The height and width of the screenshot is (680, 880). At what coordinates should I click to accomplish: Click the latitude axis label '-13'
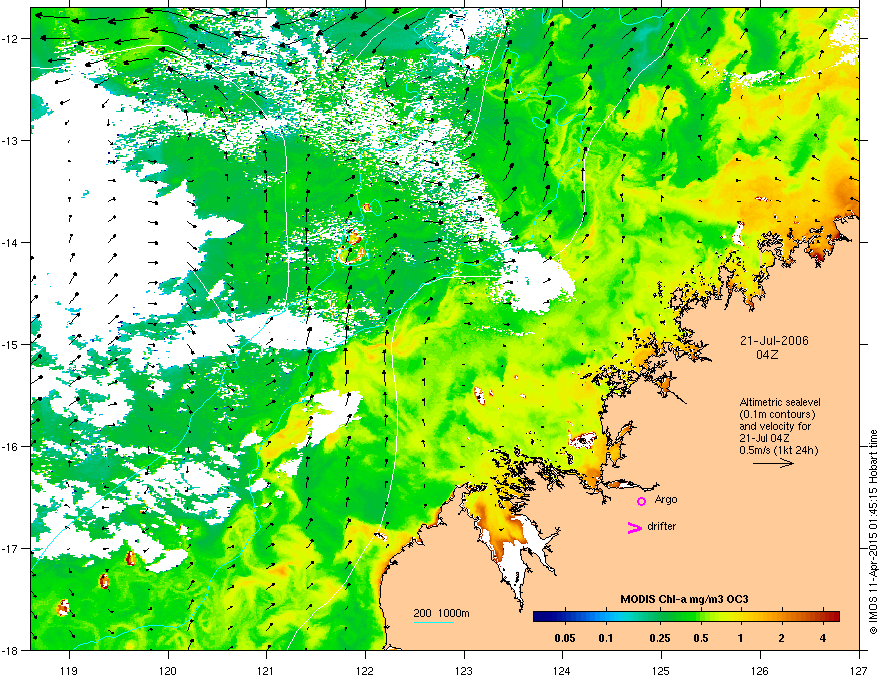tap(11, 140)
